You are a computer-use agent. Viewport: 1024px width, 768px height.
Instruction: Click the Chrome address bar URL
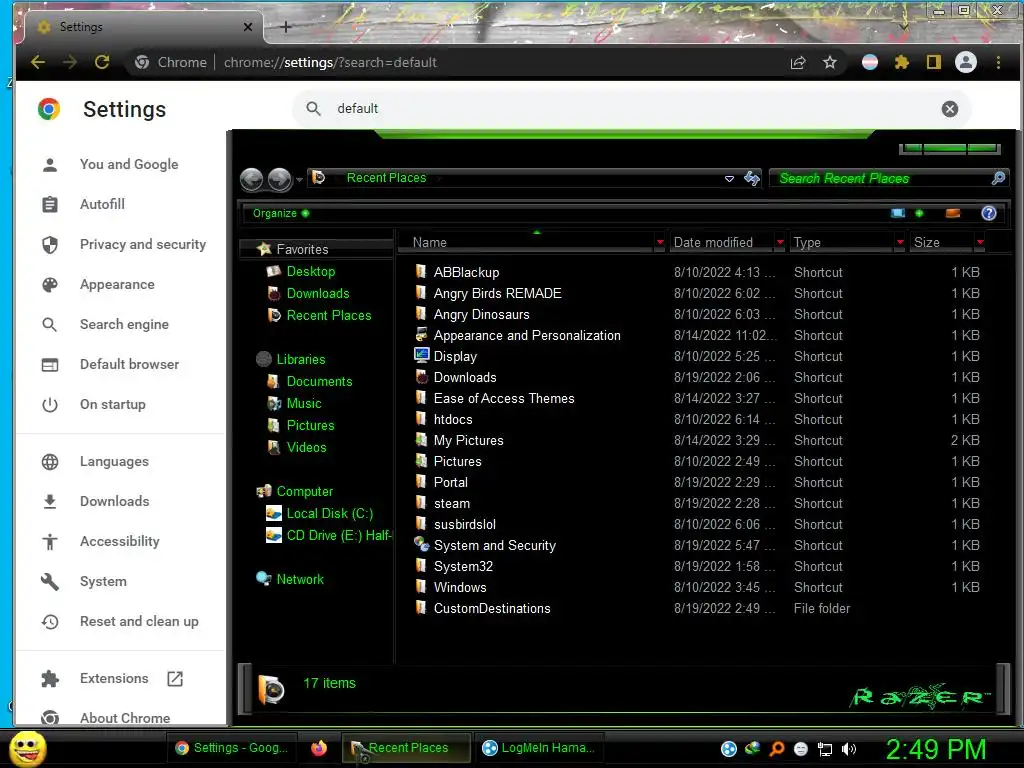coord(330,63)
